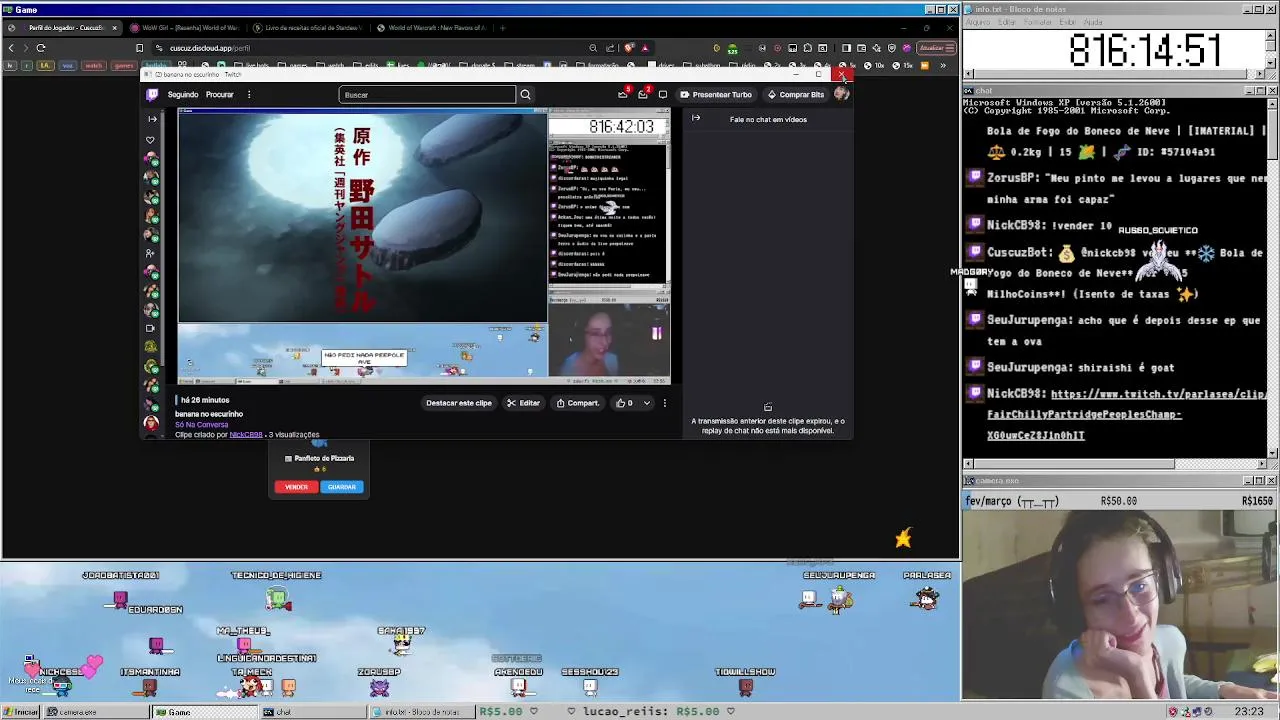Click the Editar clip button
This screenshot has width=1280, height=720.
tap(523, 403)
